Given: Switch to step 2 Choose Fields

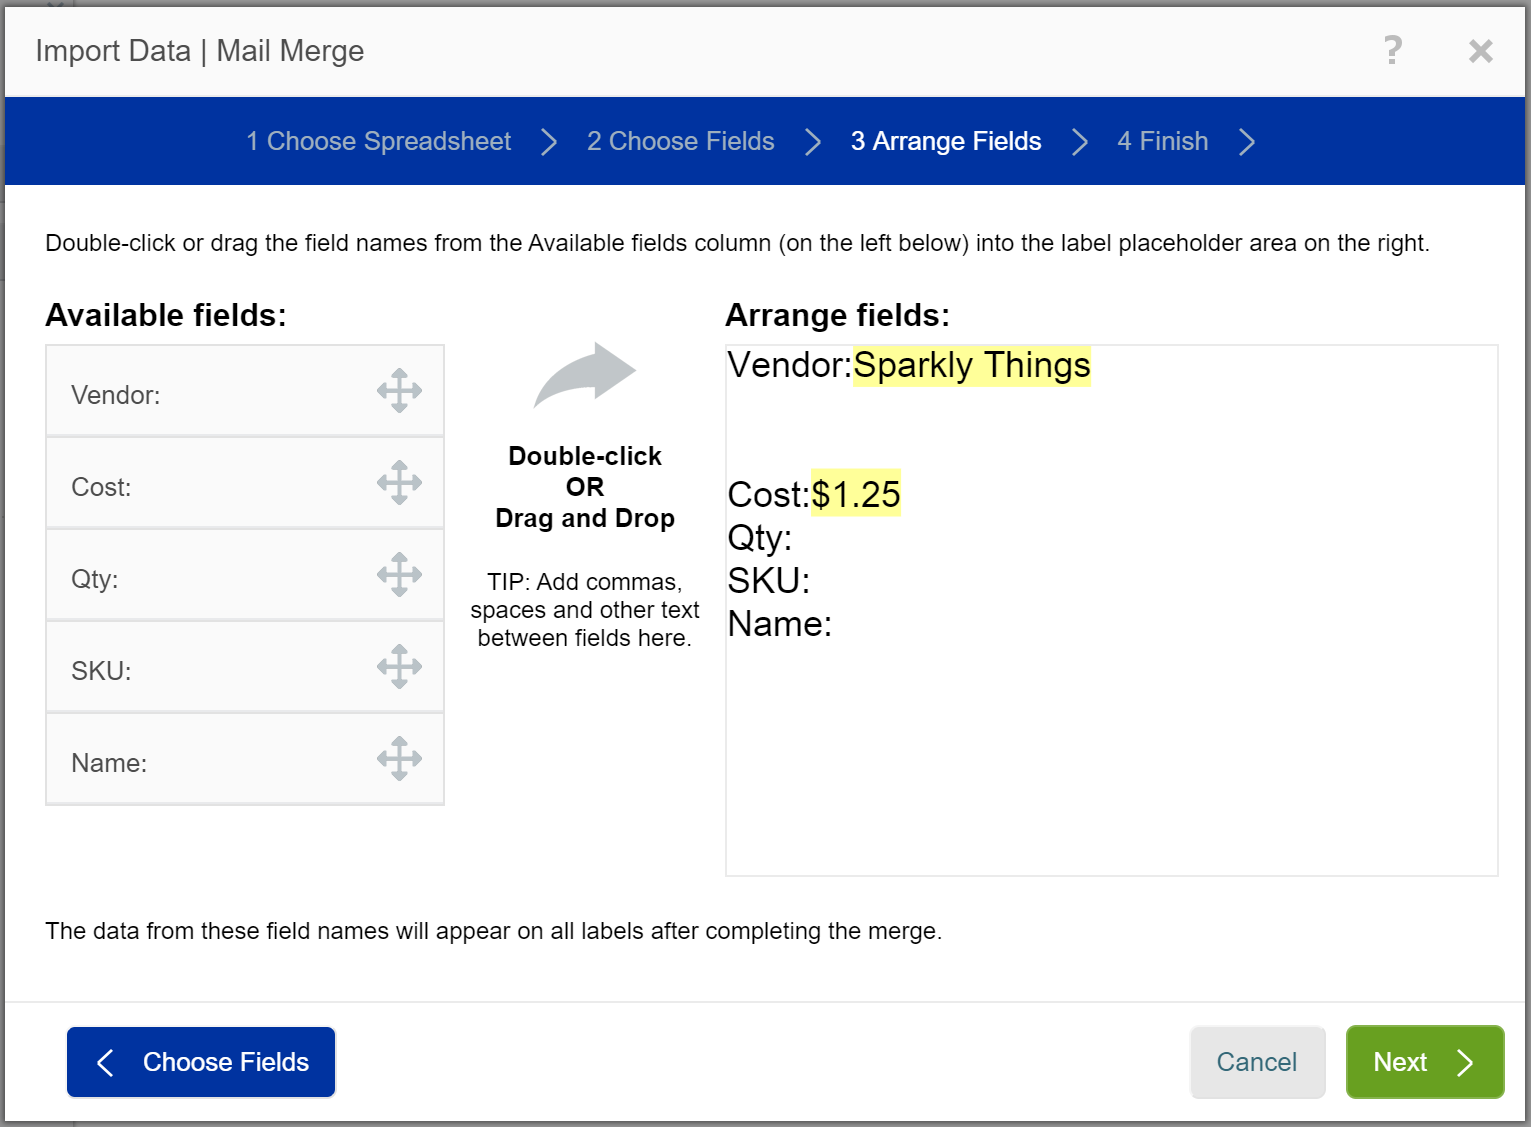Looking at the screenshot, I should pos(680,141).
